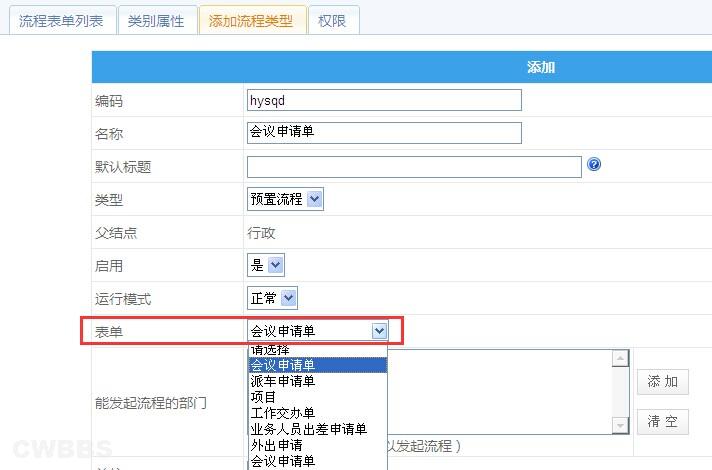The image size is (712, 470).
Task: Switch to the 类别属性 tab
Action: pos(157,21)
